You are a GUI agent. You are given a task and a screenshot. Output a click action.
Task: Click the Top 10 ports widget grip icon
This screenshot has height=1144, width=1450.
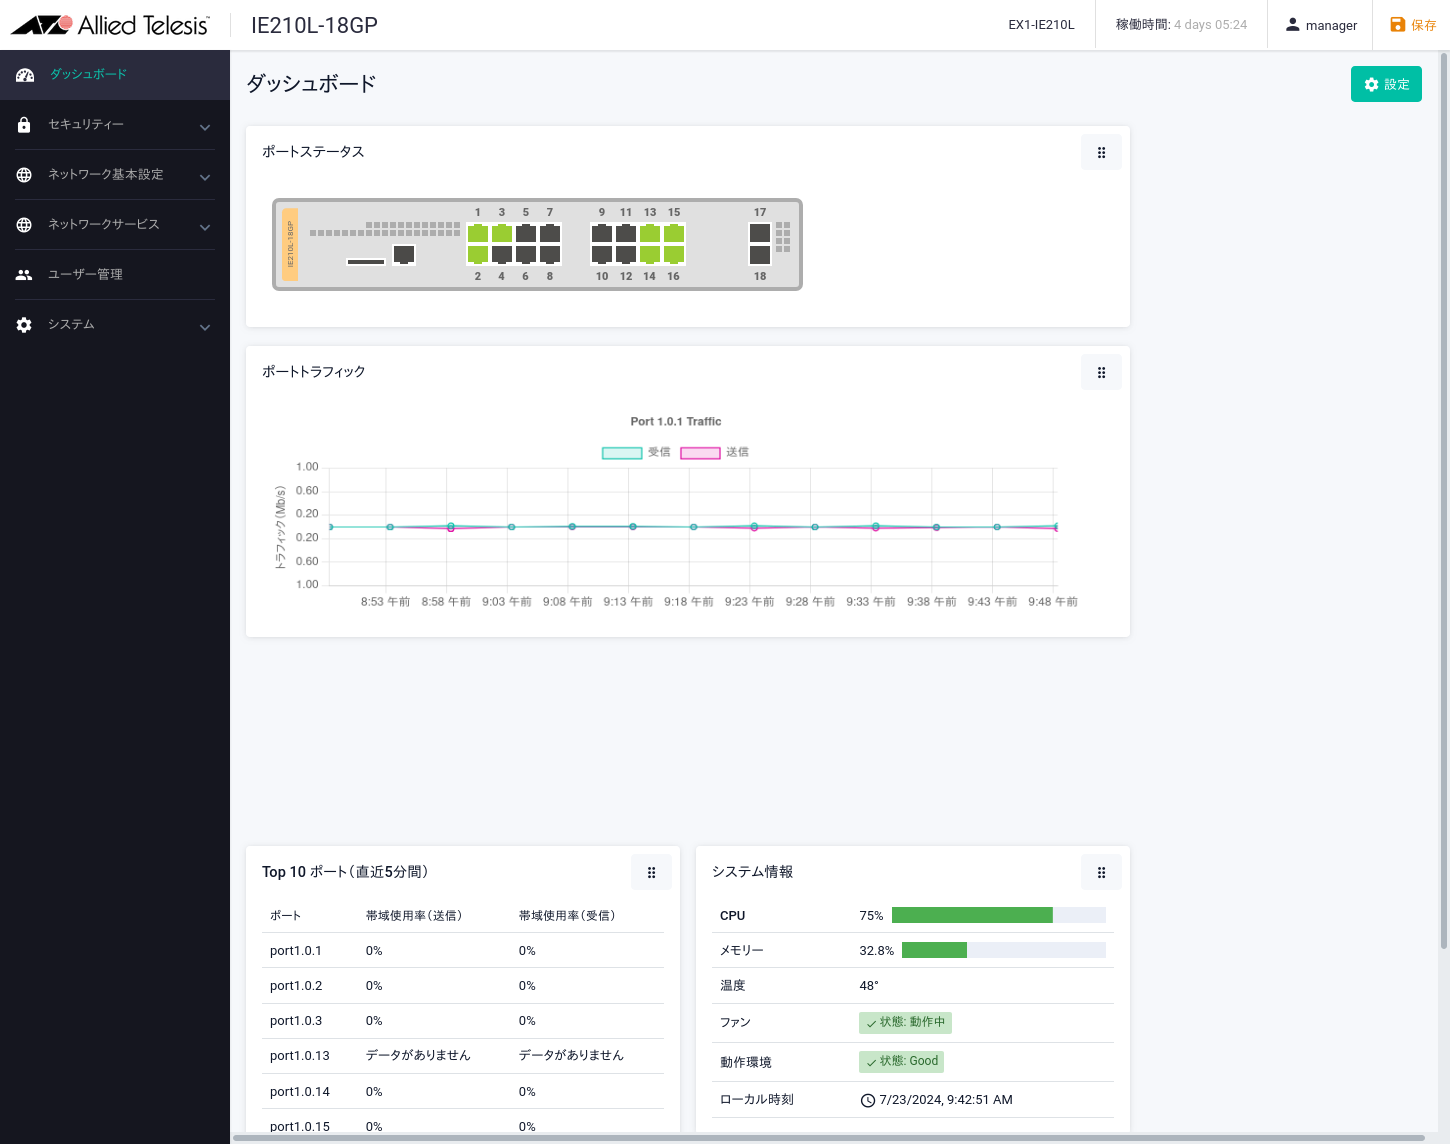pyautogui.click(x=651, y=873)
